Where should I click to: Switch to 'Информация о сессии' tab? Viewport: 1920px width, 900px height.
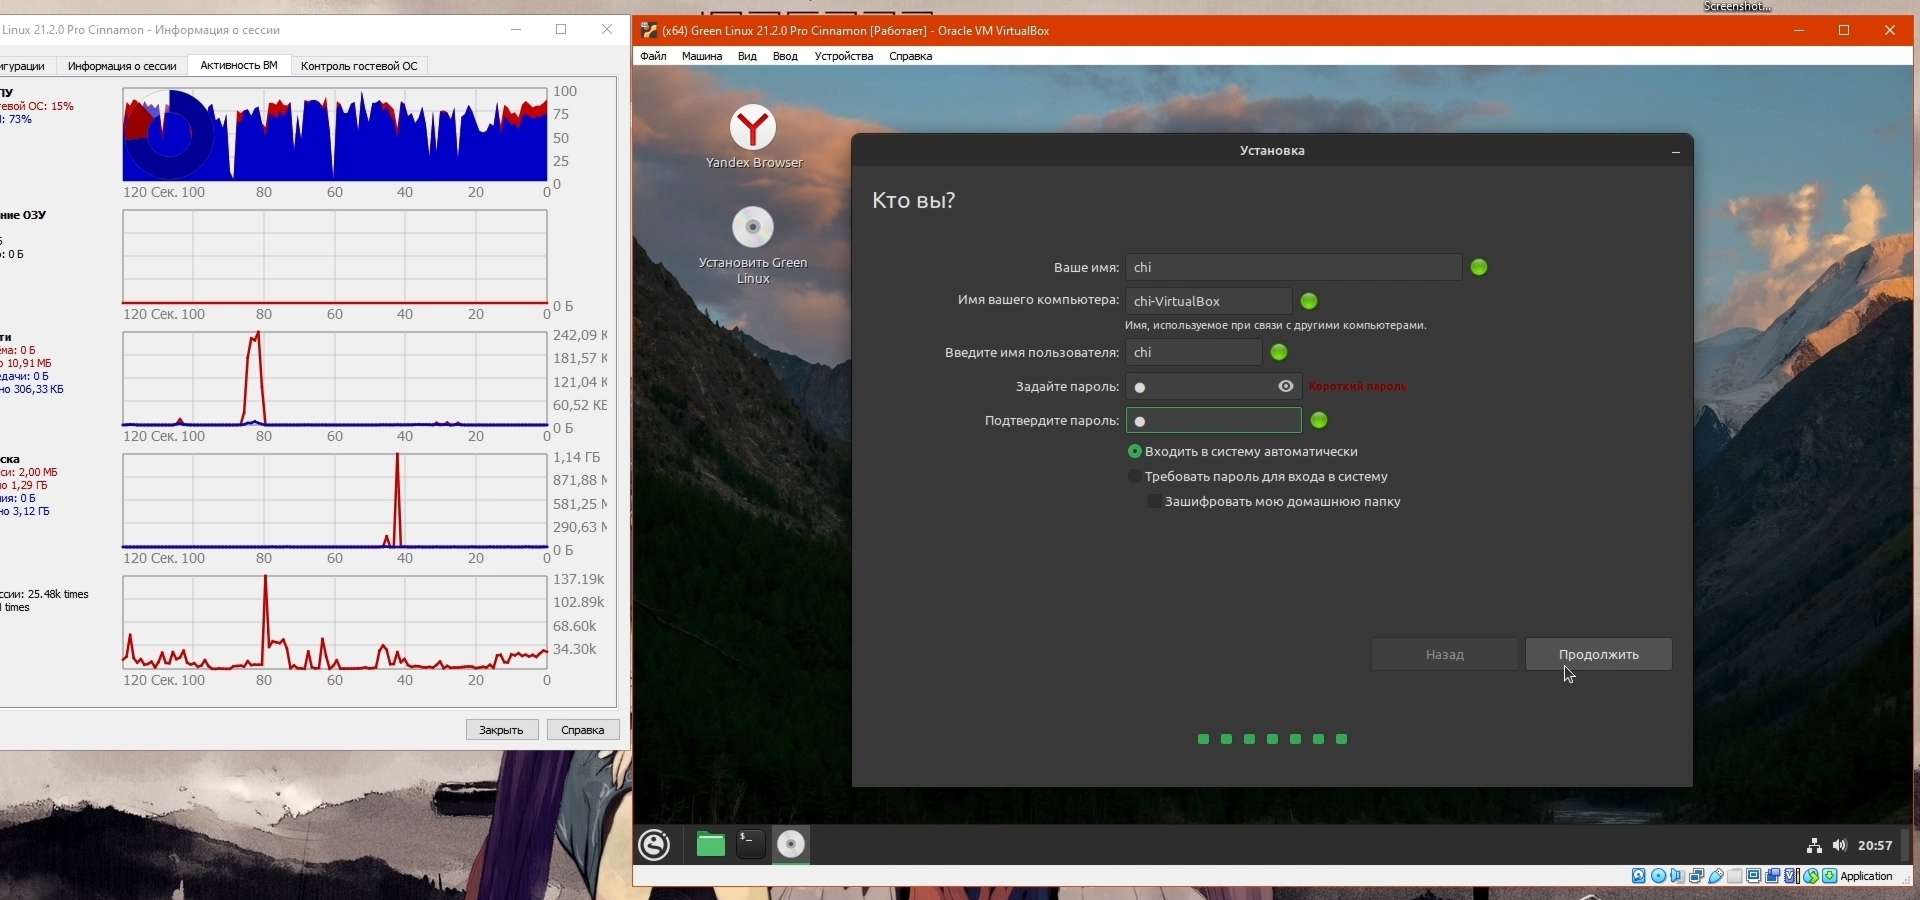(x=122, y=66)
